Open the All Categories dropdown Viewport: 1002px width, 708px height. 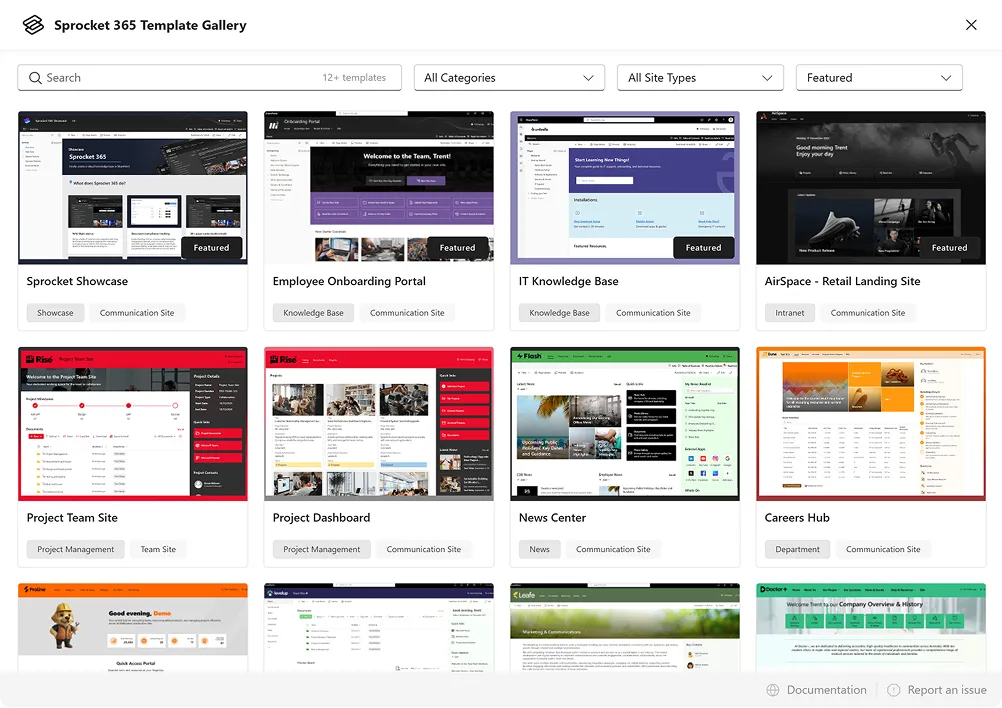pos(509,78)
